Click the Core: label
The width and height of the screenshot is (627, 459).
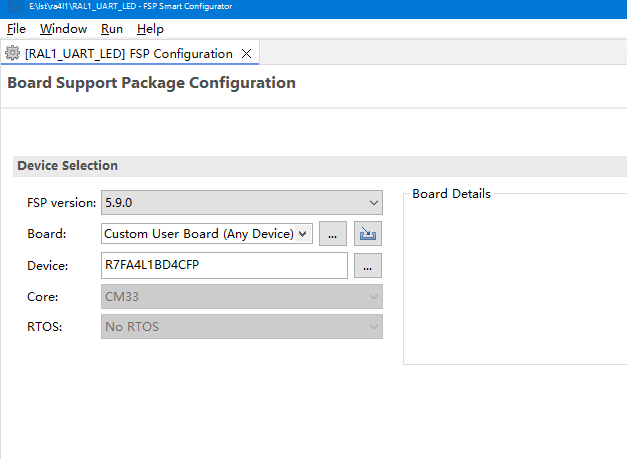point(42,297)
